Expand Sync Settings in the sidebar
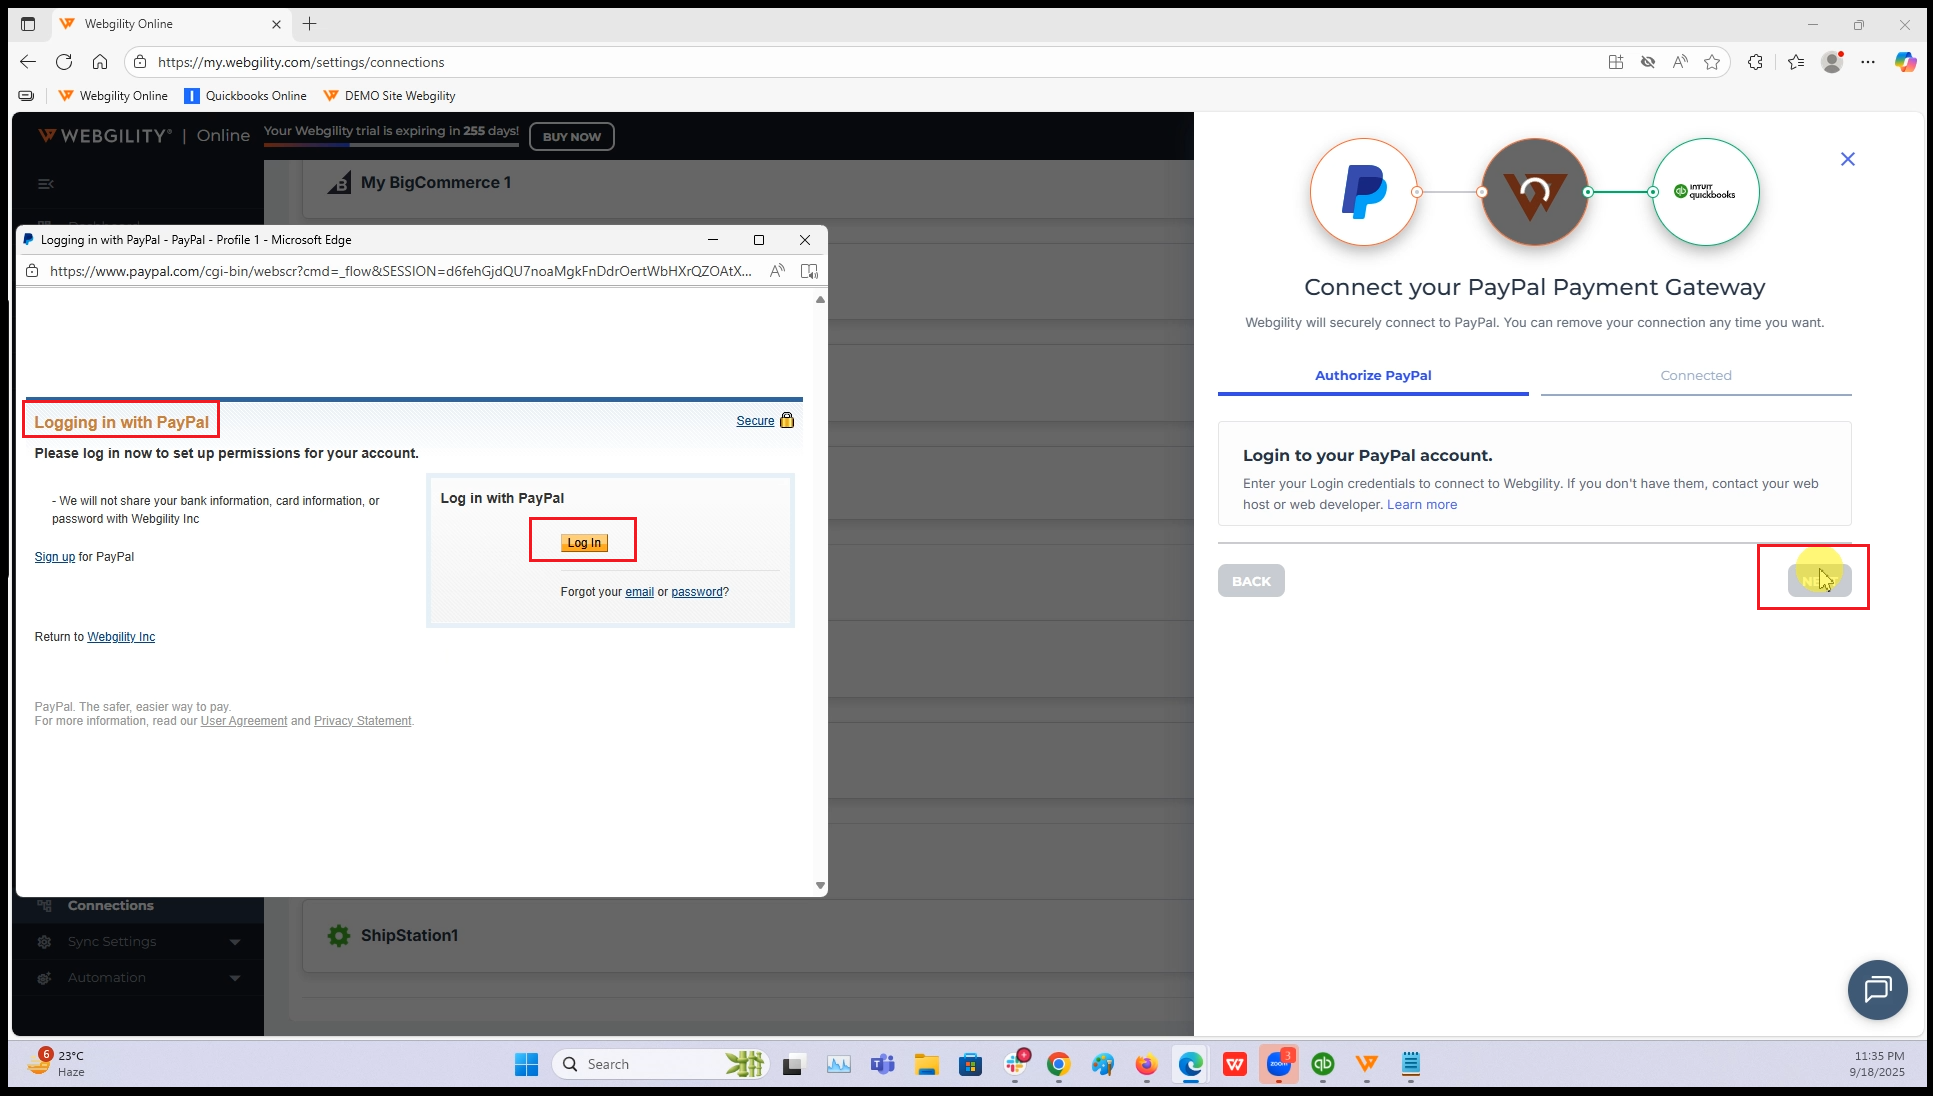Viewport: 1933px width, 1096px height. pos(138,942)
